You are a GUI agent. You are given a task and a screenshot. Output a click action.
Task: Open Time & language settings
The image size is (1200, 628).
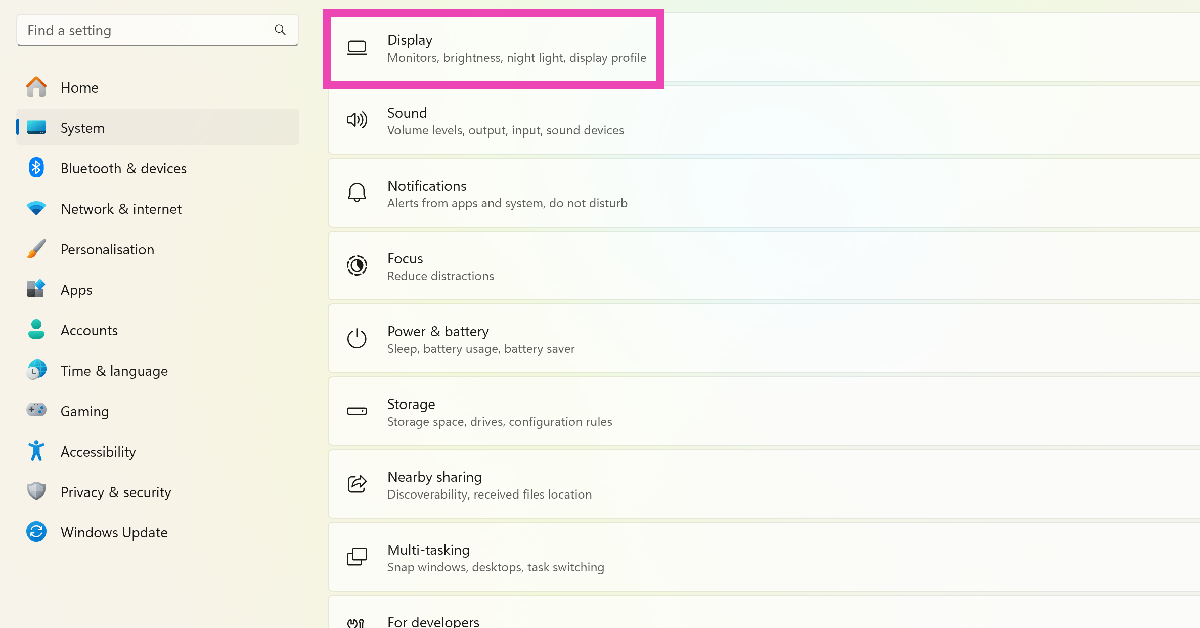(x=113, y=371)
